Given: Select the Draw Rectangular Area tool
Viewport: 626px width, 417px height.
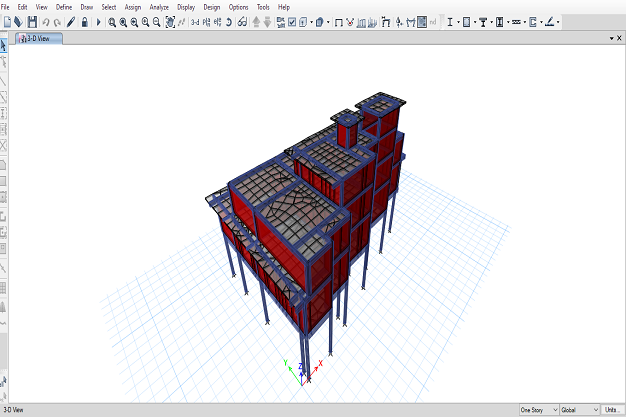Looking at the screenshot, I should click(3, 181).
